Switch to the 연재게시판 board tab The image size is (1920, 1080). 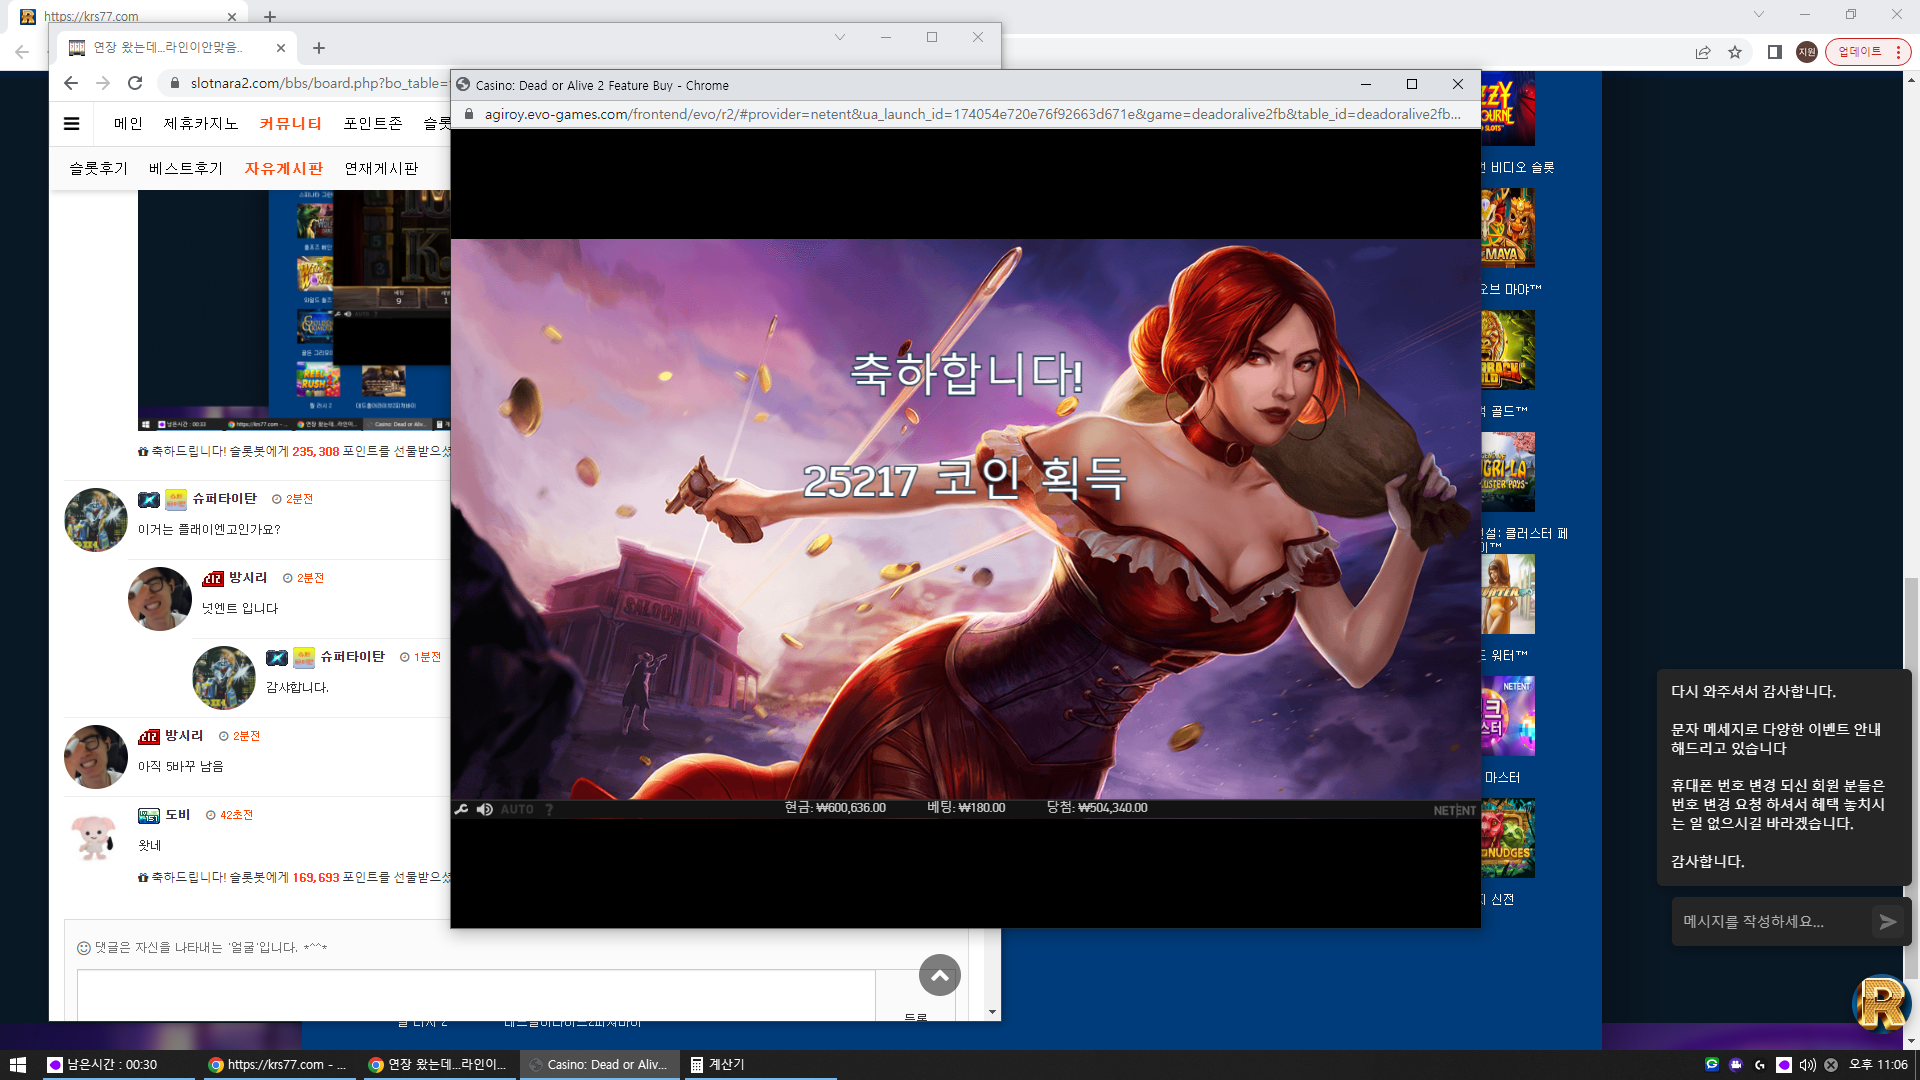[x=381, y=169]
